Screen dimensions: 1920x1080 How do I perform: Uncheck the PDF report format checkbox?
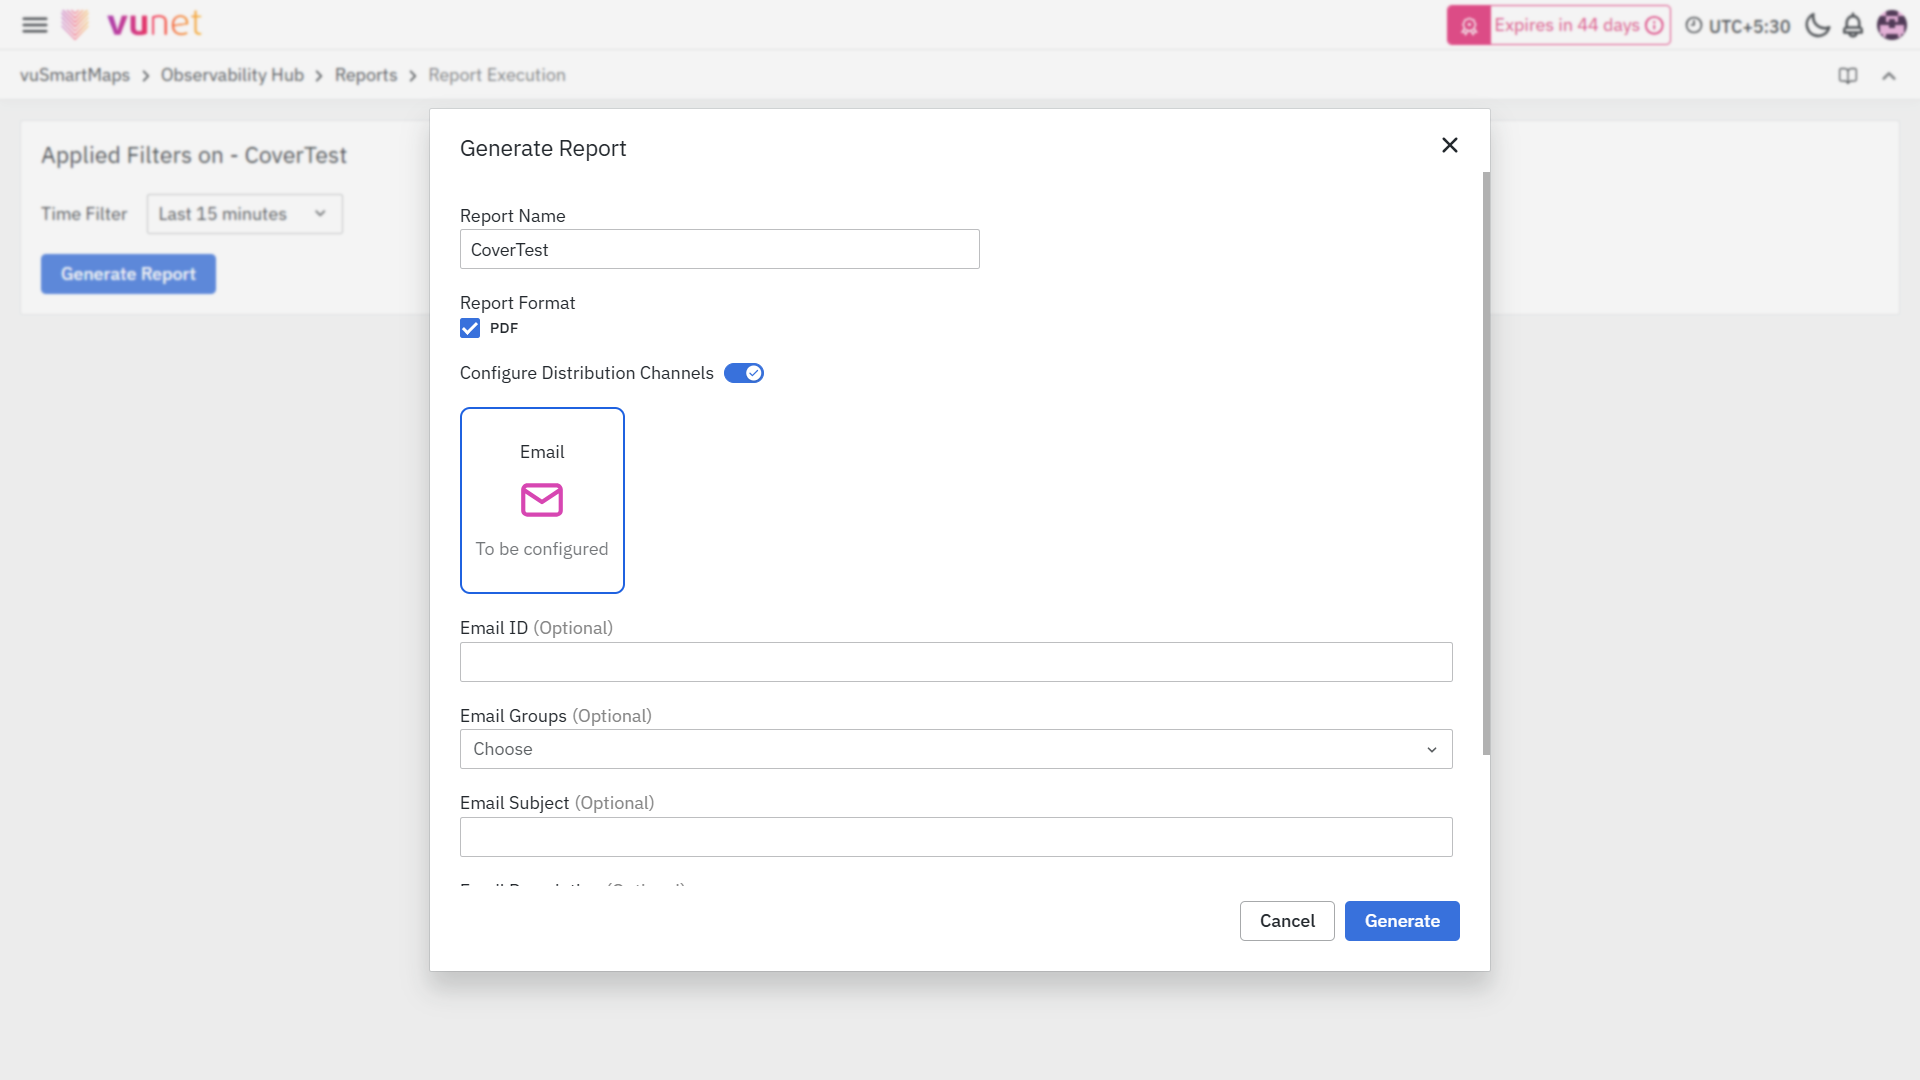click(x=470, y=329)
